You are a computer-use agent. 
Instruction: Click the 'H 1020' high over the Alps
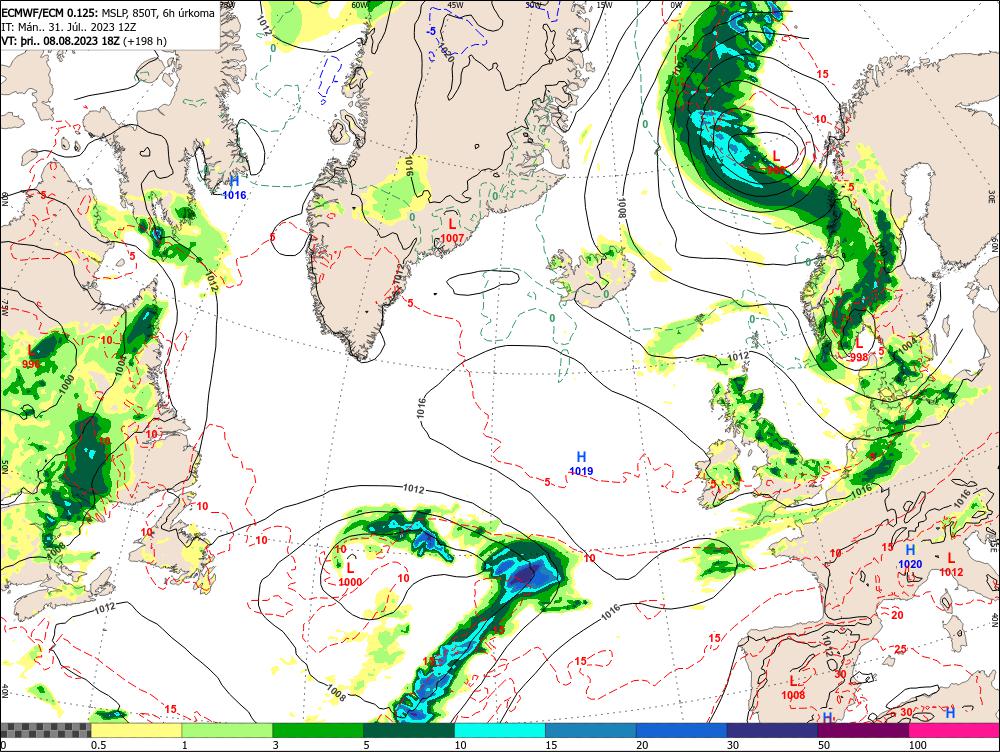coord(910,557)
